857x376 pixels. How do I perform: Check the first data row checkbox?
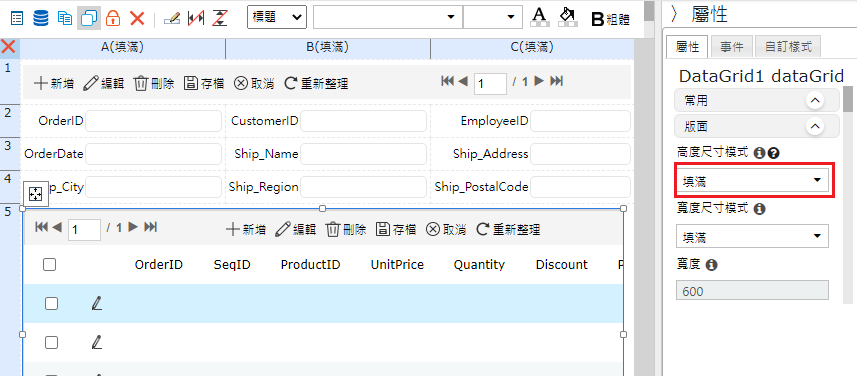coord(51,303)
